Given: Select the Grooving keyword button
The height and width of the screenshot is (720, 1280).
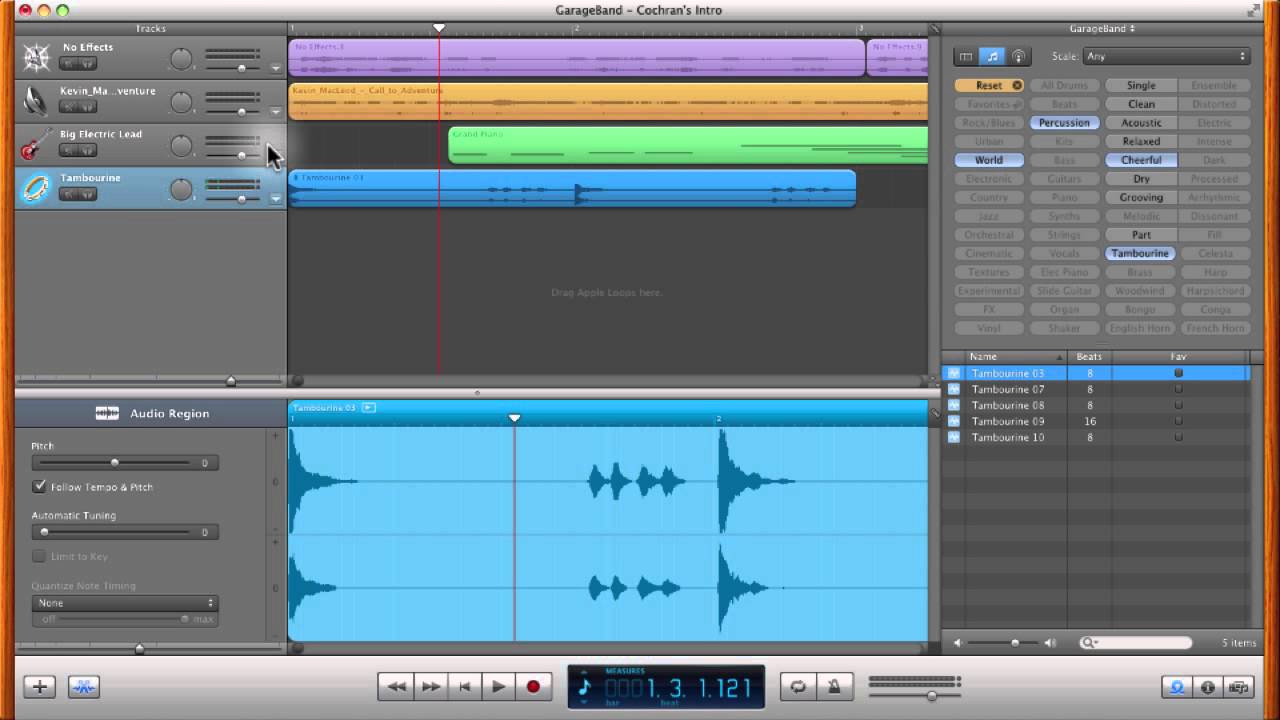Looking at the screenshot, I should (x=1141, y=198).
